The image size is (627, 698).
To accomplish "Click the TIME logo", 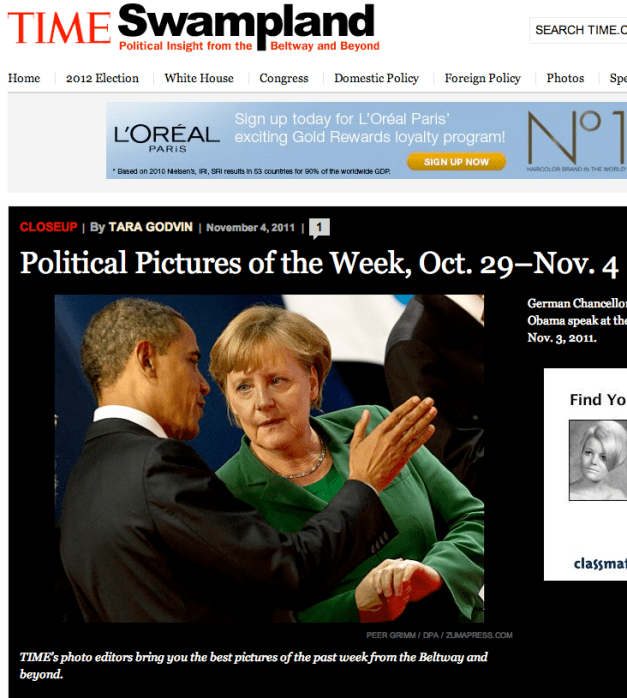I will click(59, 28).
